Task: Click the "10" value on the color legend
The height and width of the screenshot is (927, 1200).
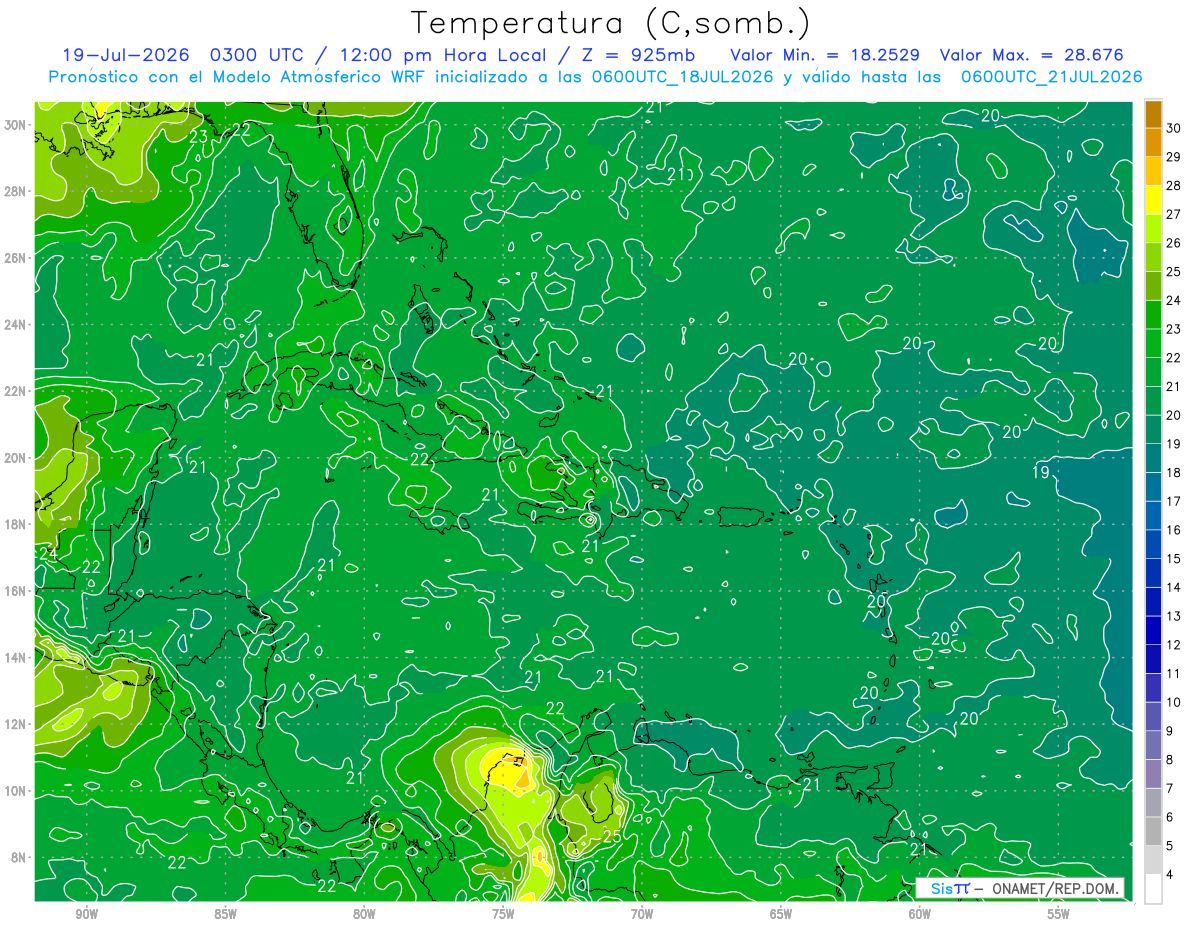Action: 1173,703
